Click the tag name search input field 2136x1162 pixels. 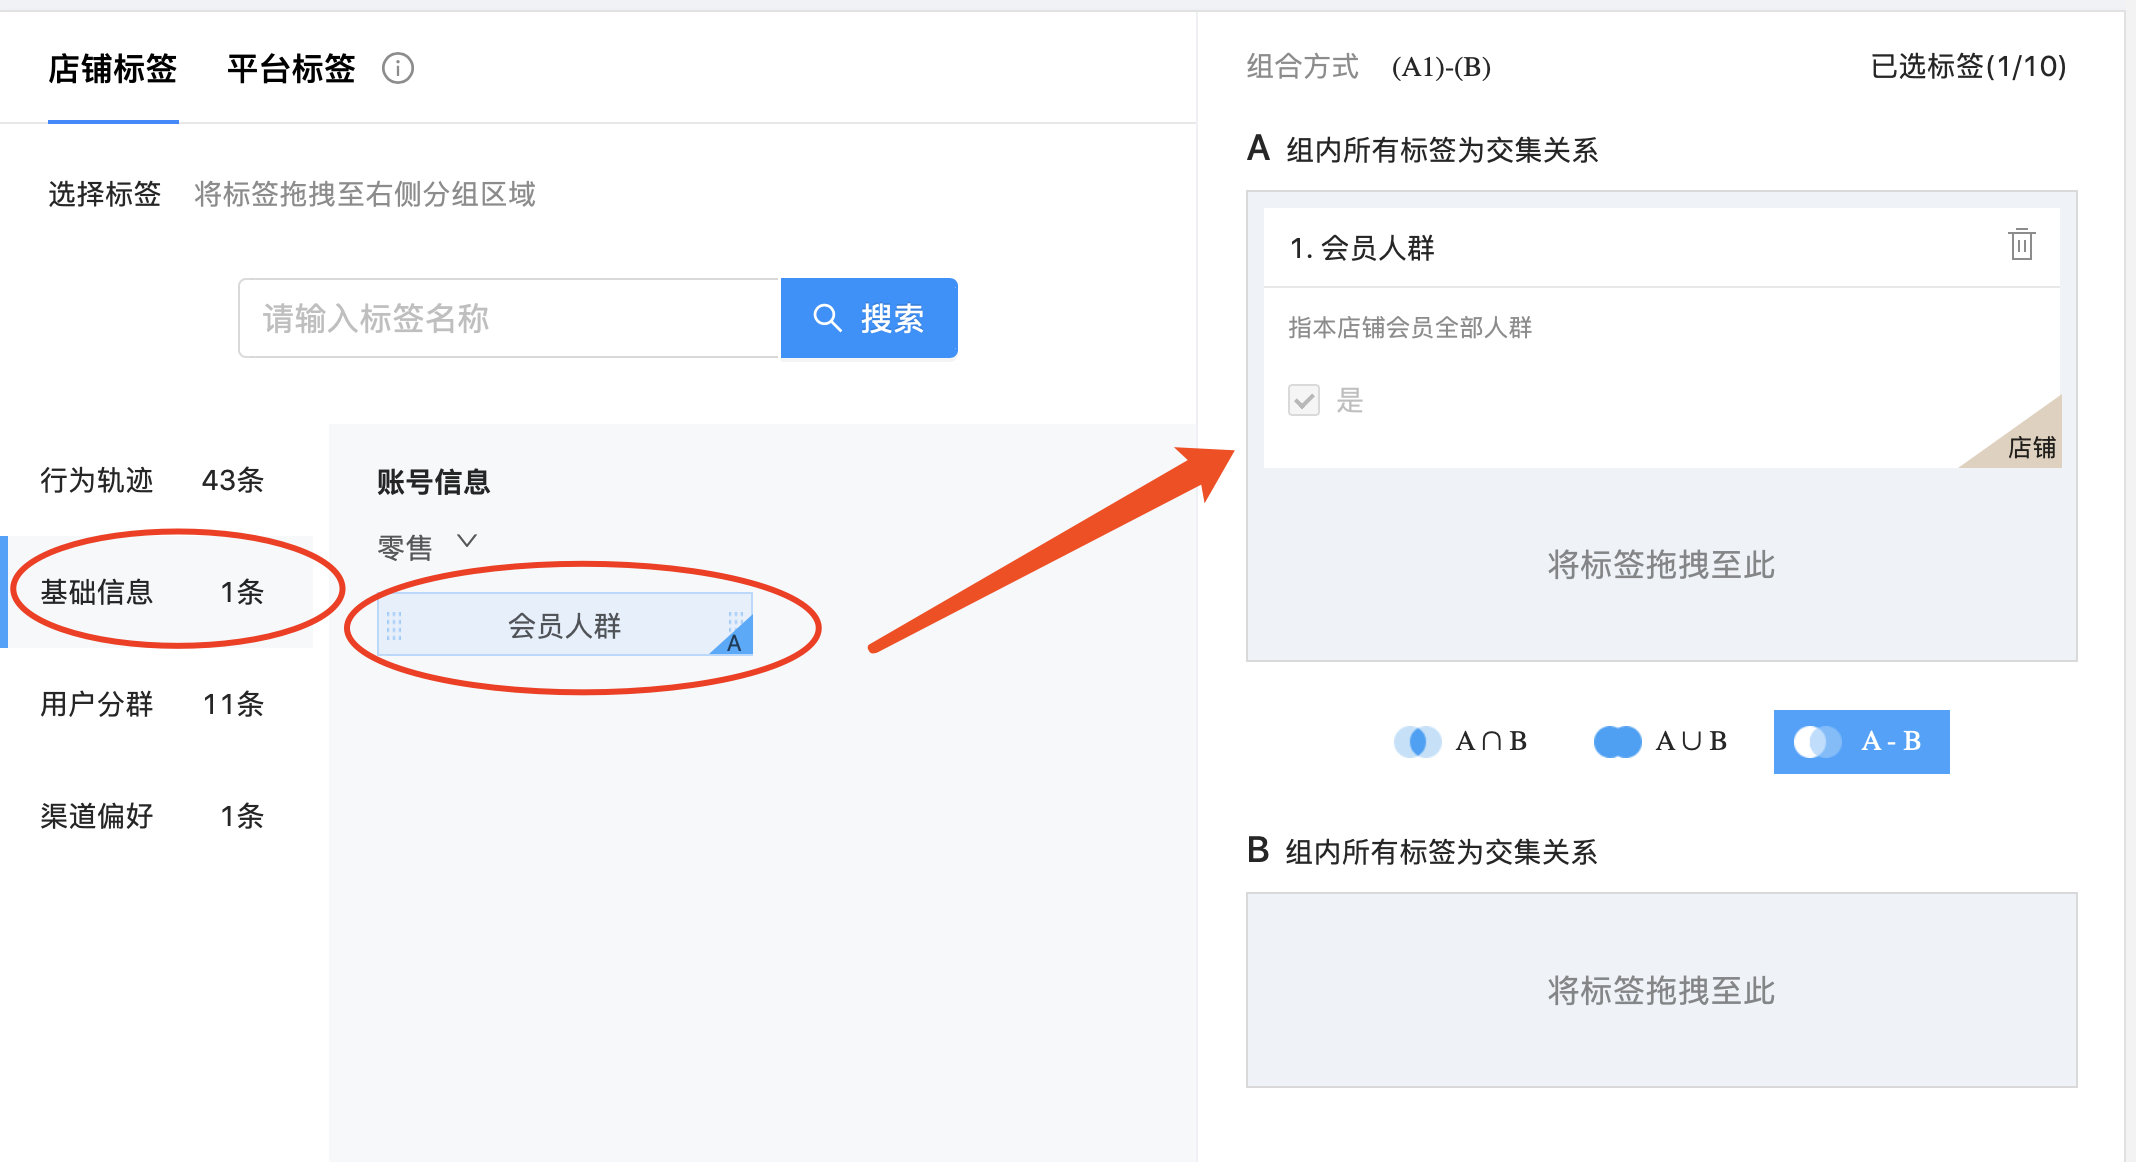coord(508,318)
